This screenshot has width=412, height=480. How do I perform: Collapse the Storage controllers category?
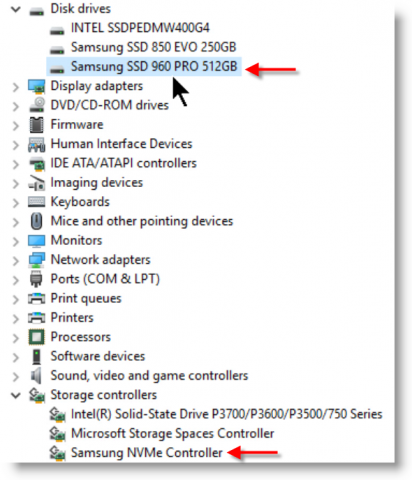coord(16,395)
